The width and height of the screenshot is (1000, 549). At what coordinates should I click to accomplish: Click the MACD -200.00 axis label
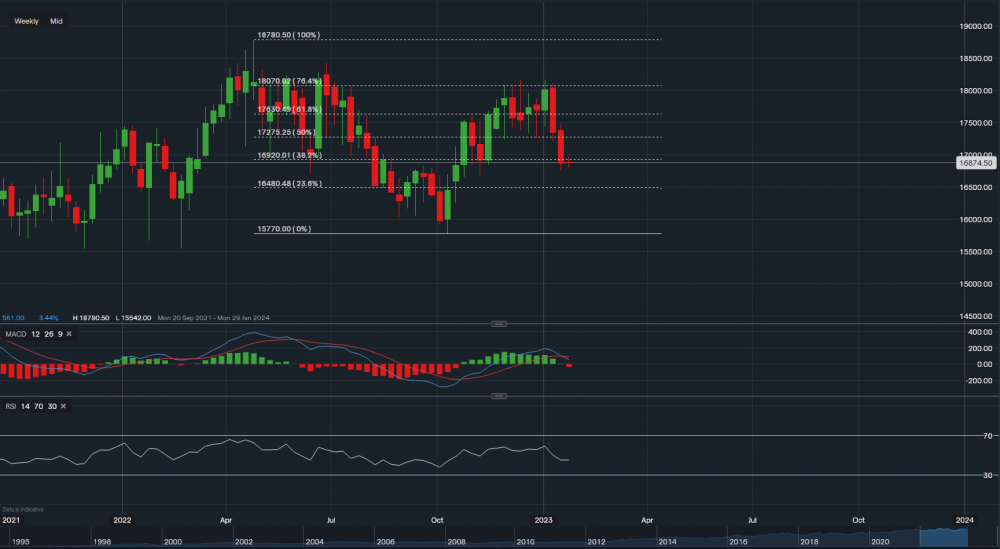point(978,381)
